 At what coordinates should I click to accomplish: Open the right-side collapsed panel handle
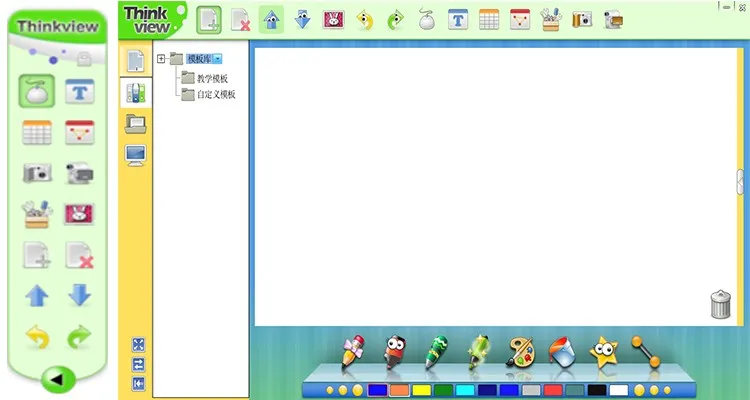[x=740, y=182]
